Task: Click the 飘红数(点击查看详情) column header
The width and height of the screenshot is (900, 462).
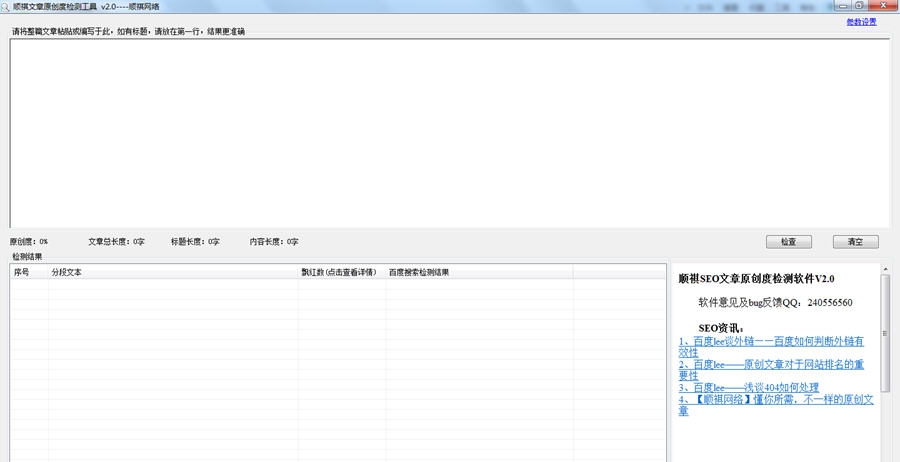Action: point(342,273)
